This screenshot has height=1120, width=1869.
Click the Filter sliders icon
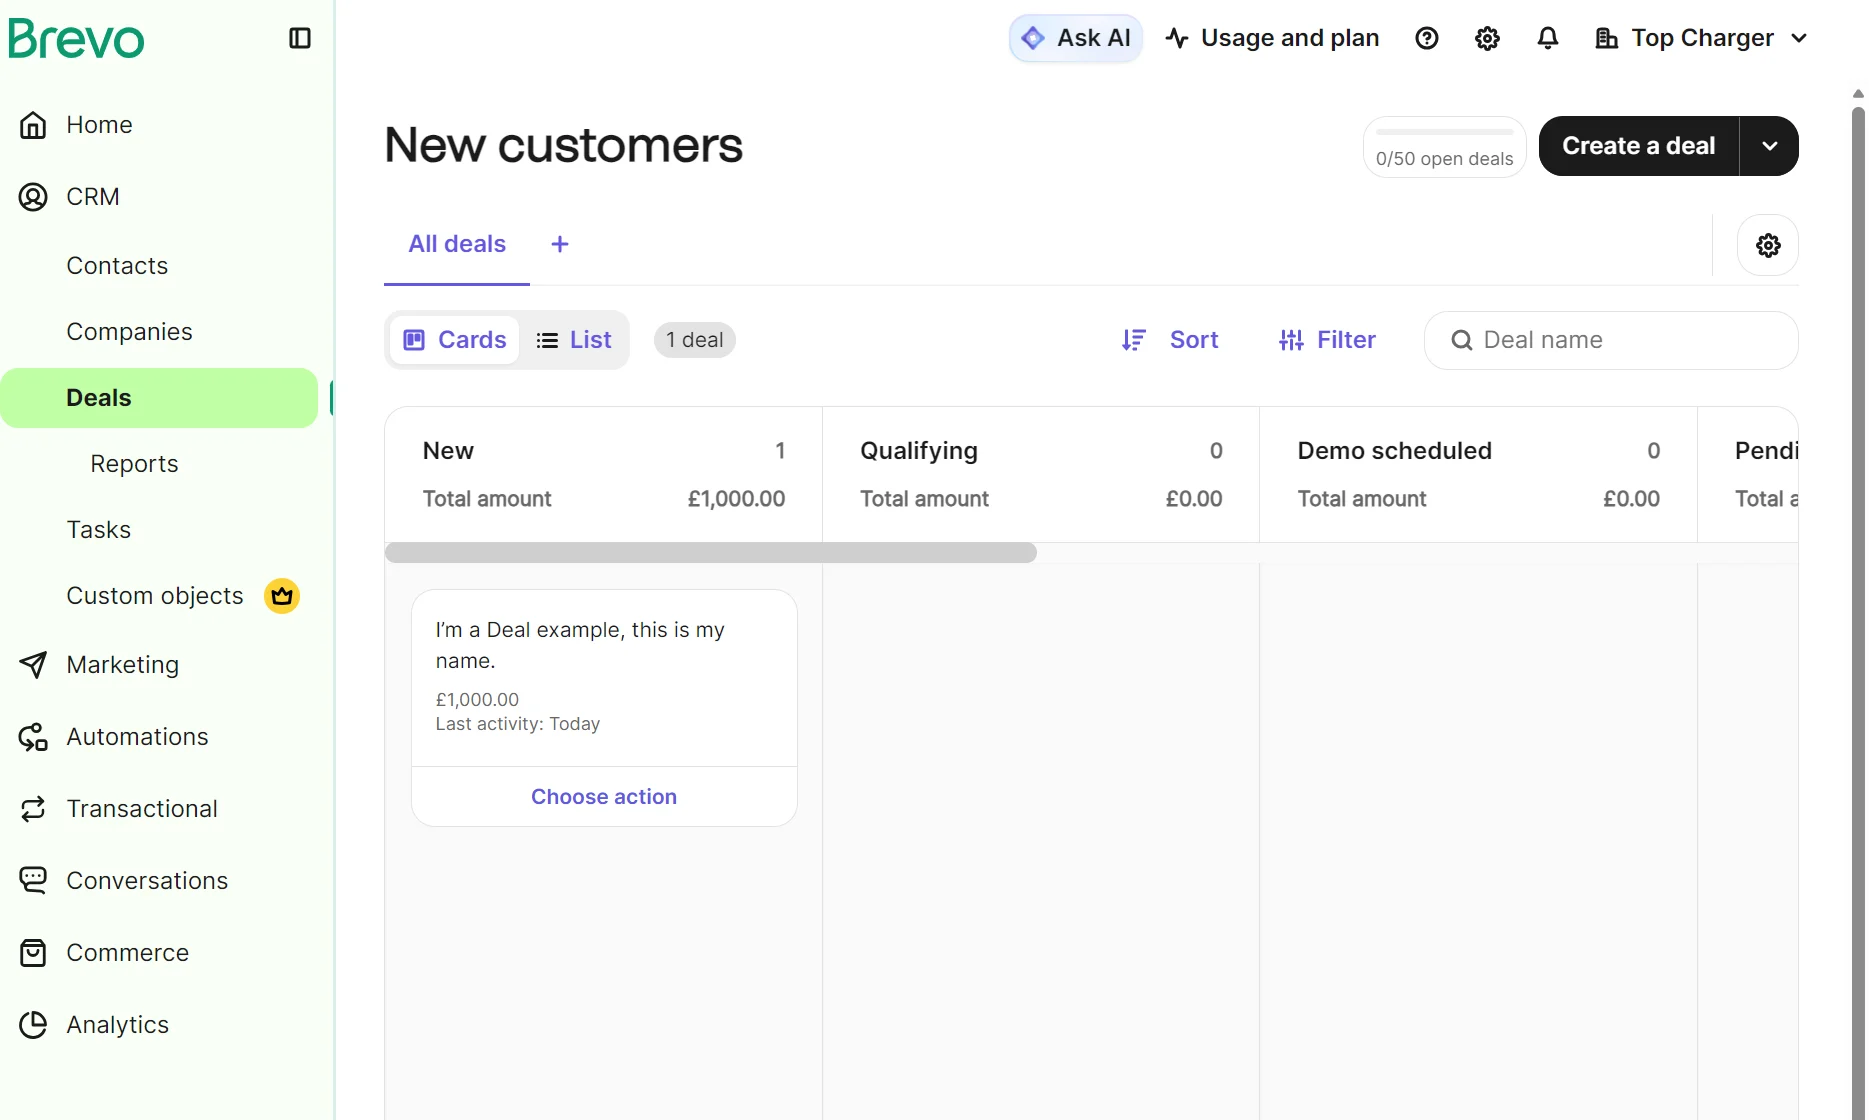pyautogui.click(x=1291, y=340)
